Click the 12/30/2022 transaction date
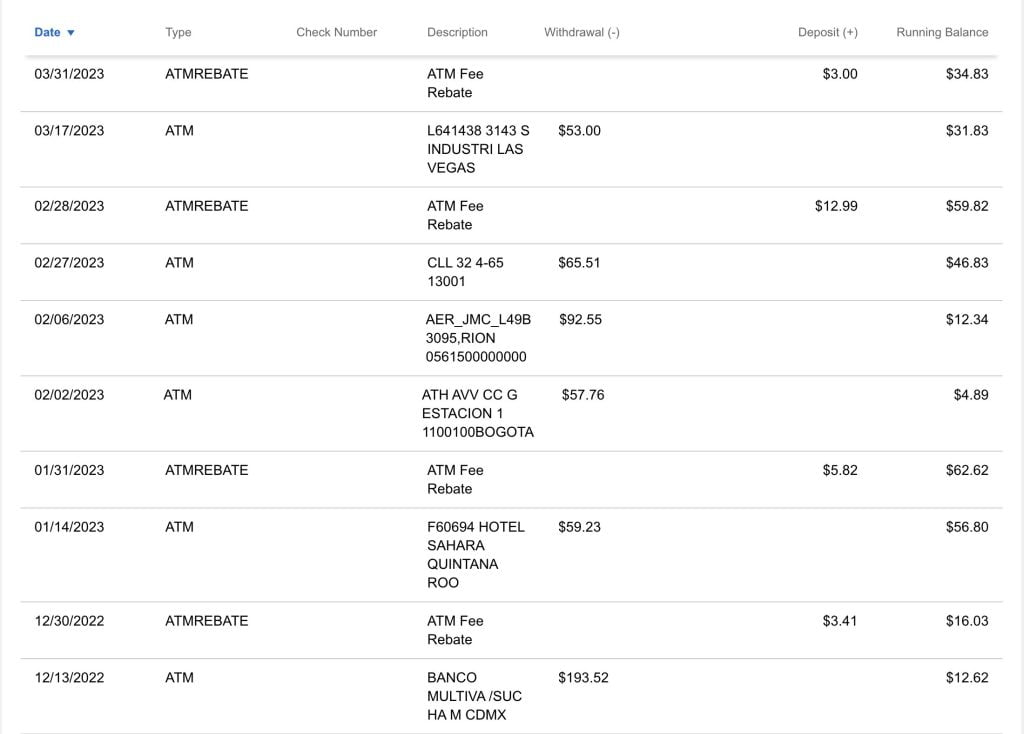 [69, 621]
